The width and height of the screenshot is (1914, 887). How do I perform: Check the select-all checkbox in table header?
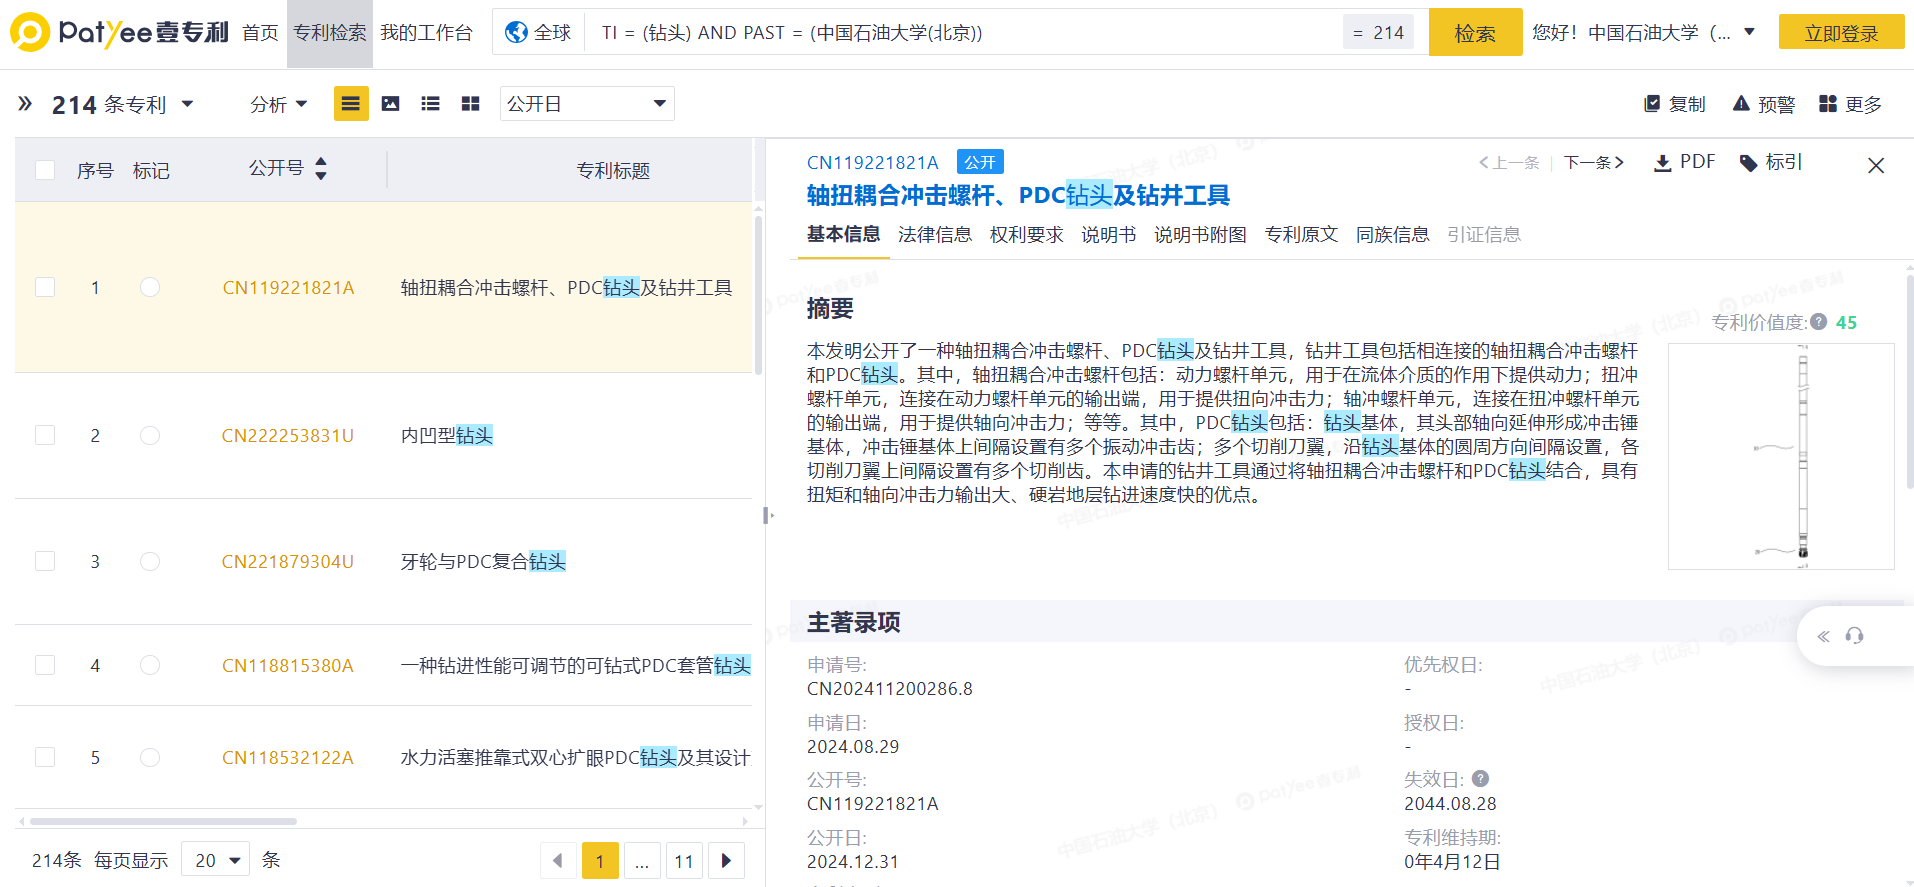pyautogui.click(x=45, y=170)
